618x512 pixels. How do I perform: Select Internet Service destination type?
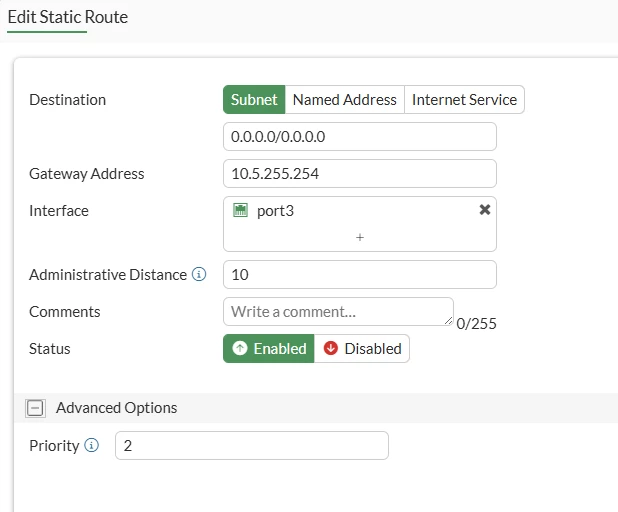[464, 100]
